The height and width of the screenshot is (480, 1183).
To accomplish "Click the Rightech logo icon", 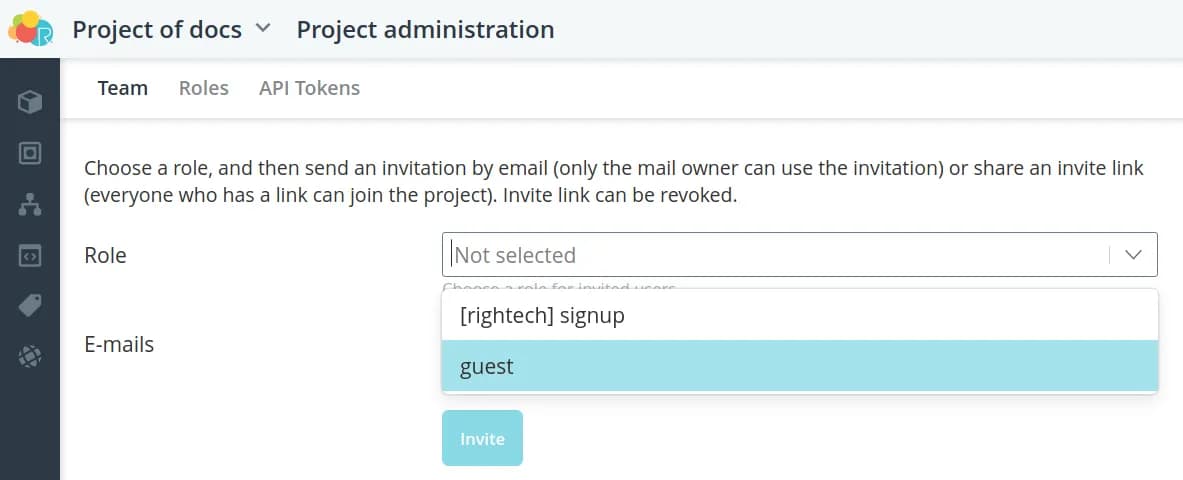I will (30, 28).
